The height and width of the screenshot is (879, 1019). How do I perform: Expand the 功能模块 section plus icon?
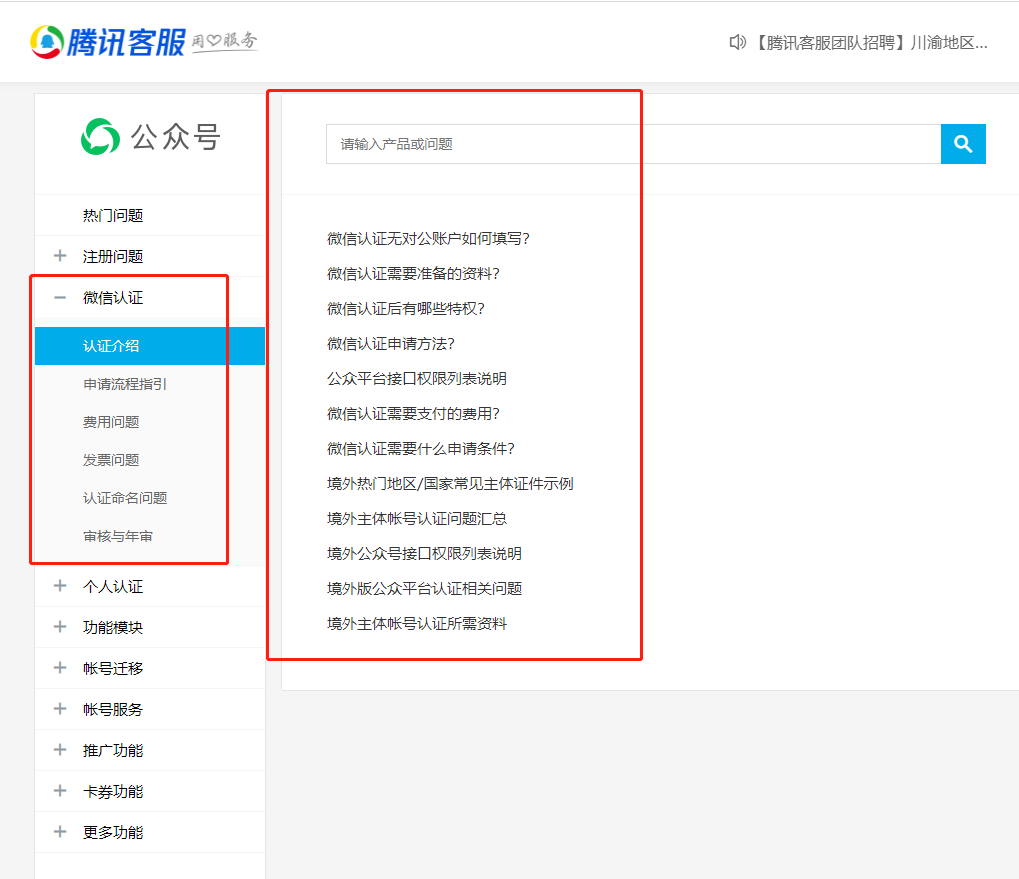60,627
